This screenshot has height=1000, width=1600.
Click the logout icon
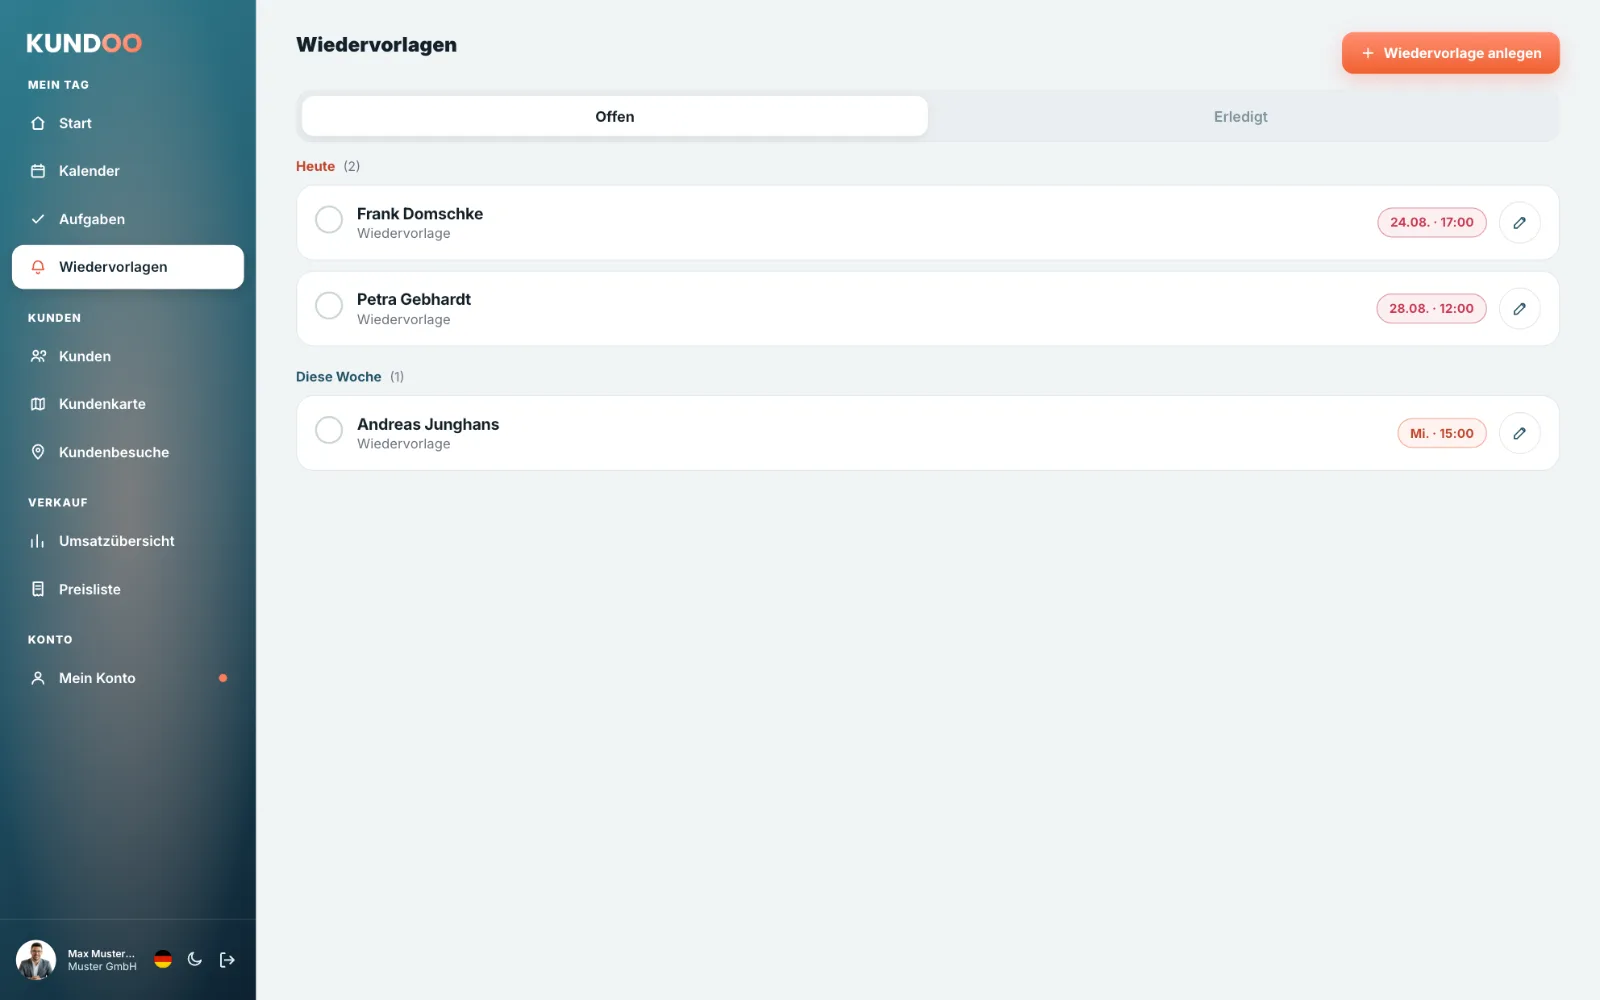(x=227, y=960)
